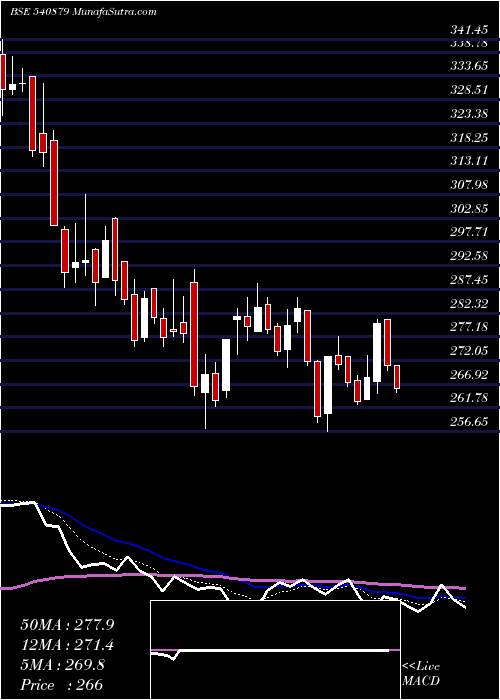500x700 pixels.
Task: Click the 272.05 price axis label
Action: click(468, 351)
